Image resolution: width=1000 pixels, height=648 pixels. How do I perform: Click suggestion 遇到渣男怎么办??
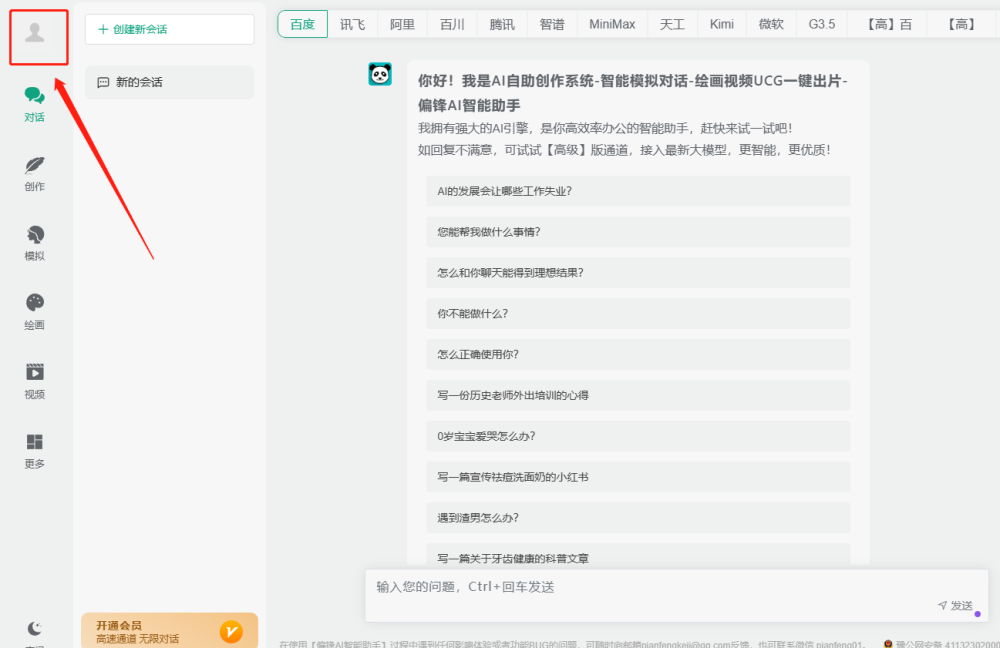[x=638, y=518]
